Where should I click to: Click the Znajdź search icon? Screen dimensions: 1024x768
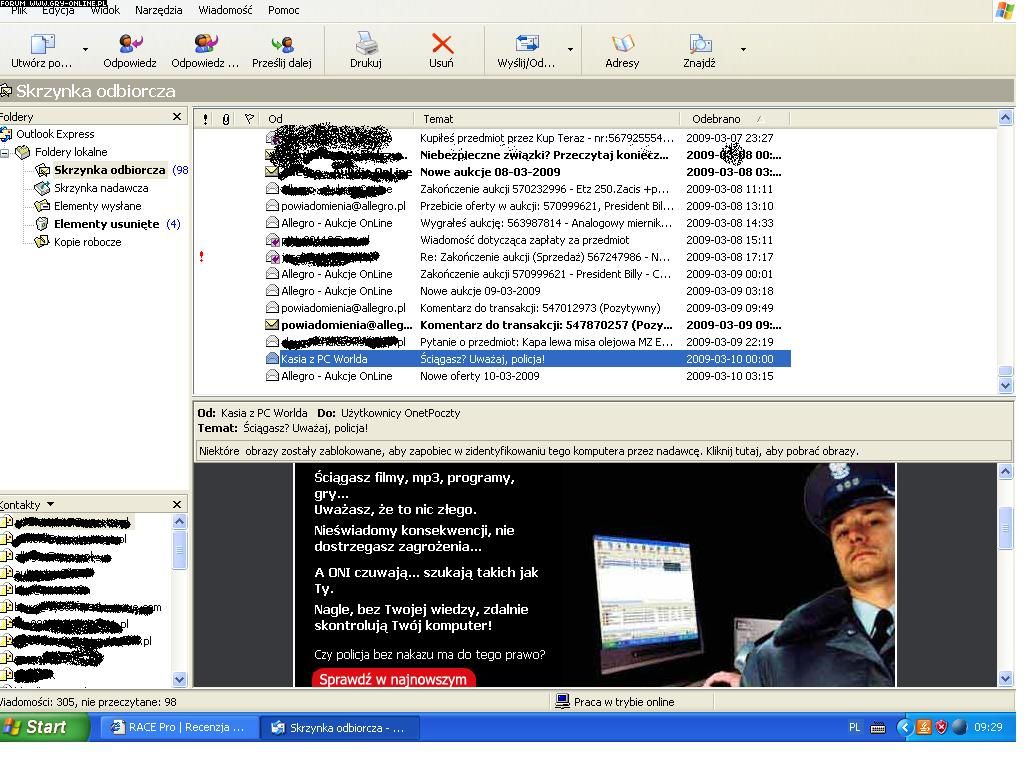click(x=700, y=44)
